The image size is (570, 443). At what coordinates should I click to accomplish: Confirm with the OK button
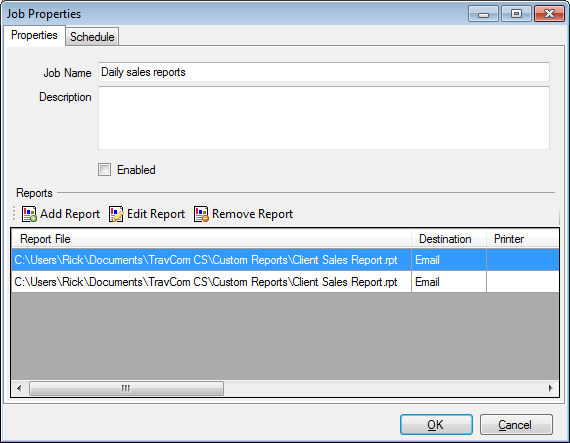click(x=436, y=424)
